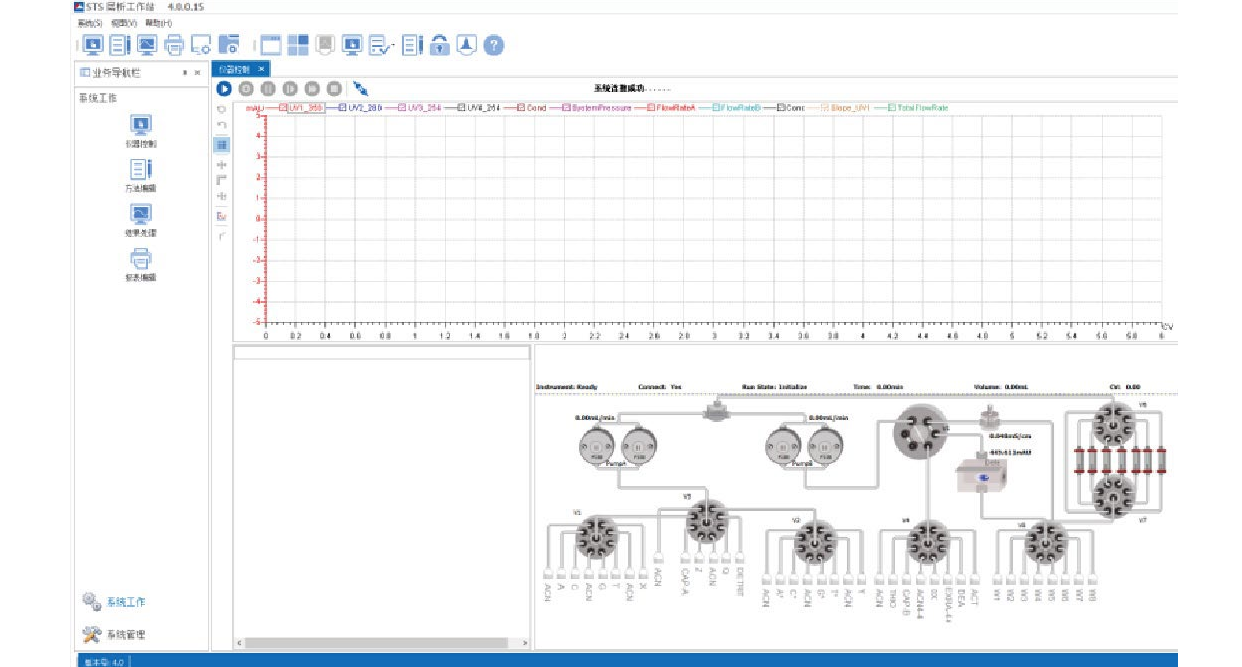1242x667 pixels.
Task: Toggle the TotalFlowRate curve checkbox
Action: coord(890,107)
